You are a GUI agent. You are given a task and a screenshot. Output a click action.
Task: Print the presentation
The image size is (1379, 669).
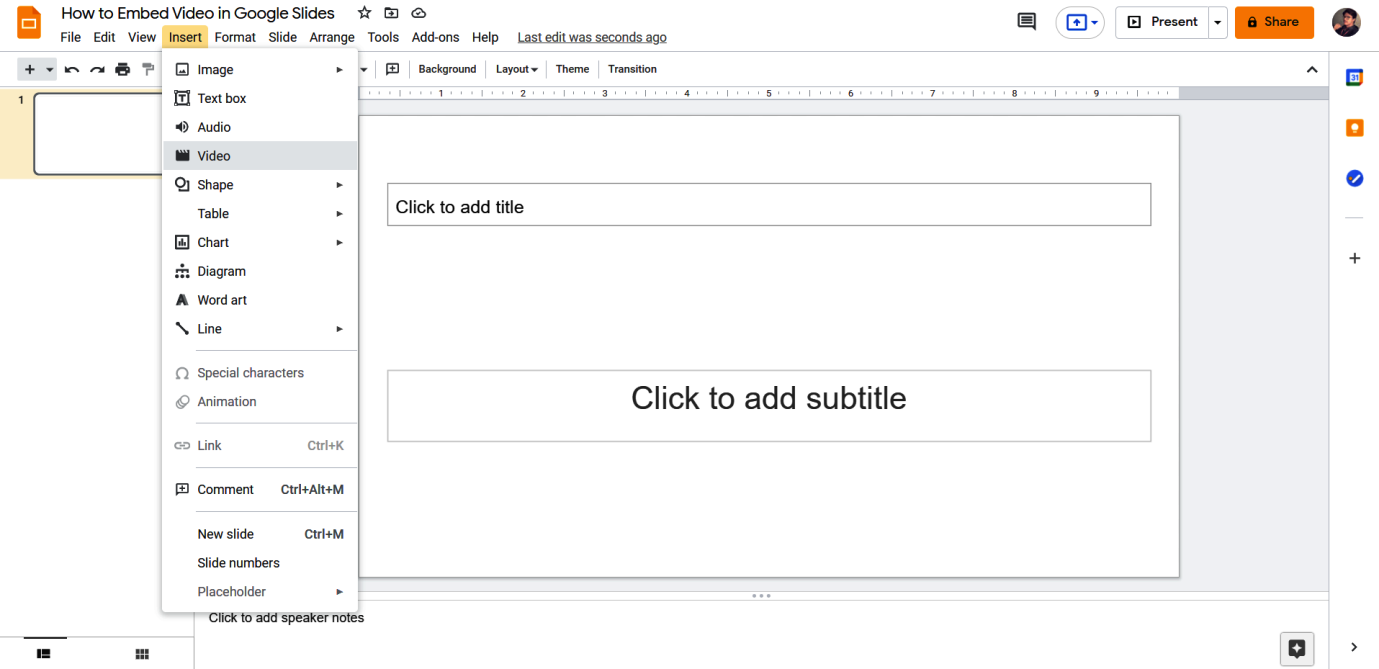point(122,69)
